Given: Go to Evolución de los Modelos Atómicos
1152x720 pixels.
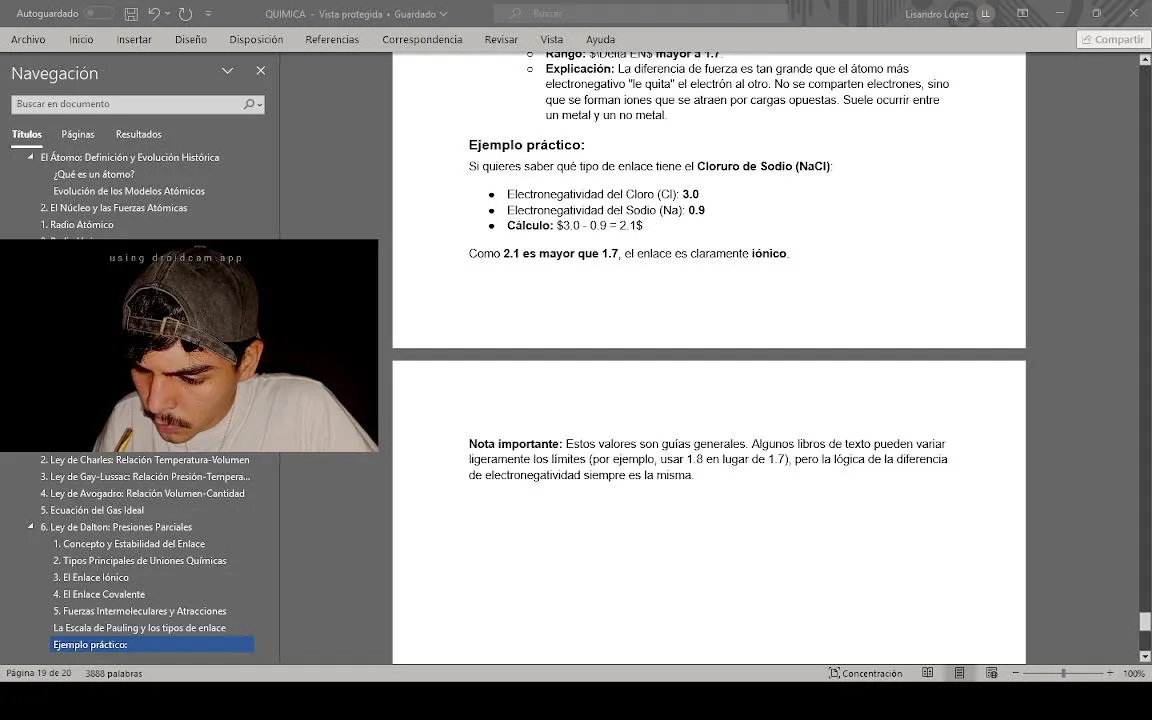Looking at the screenshot, I should point(129,191).
